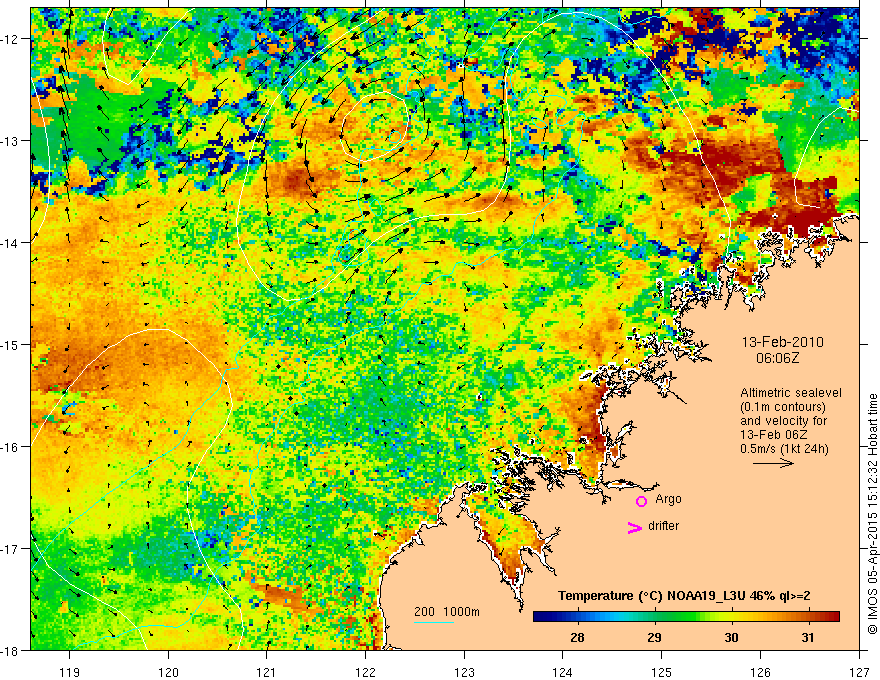Click the "Temperature (°C) NOAA19_L3U 46% ql>=2" title
The height and width of the screenshot is (680, 880).
[x=684, y=596]
